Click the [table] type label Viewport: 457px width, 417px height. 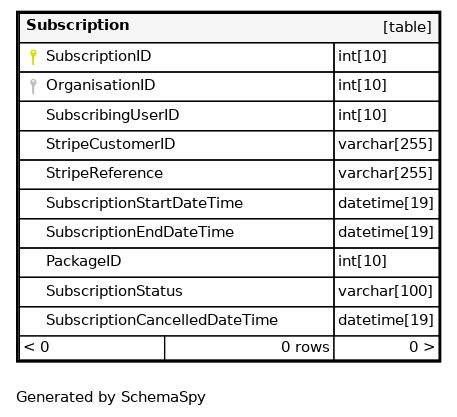pos(407,27)
